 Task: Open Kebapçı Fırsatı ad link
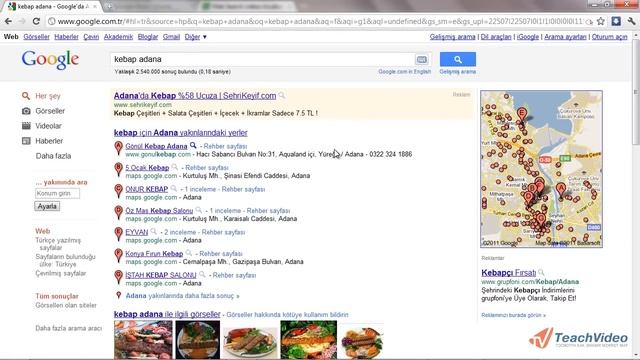[509, 273]
